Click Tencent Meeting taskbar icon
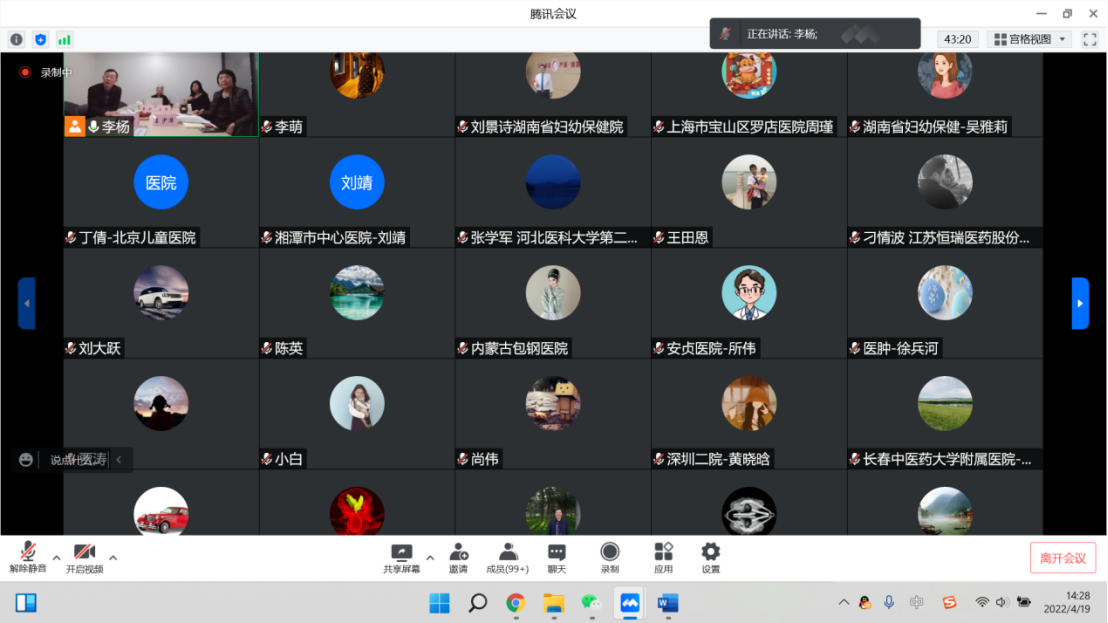Viewport: 1108px width, 623px height. point(630,603)
